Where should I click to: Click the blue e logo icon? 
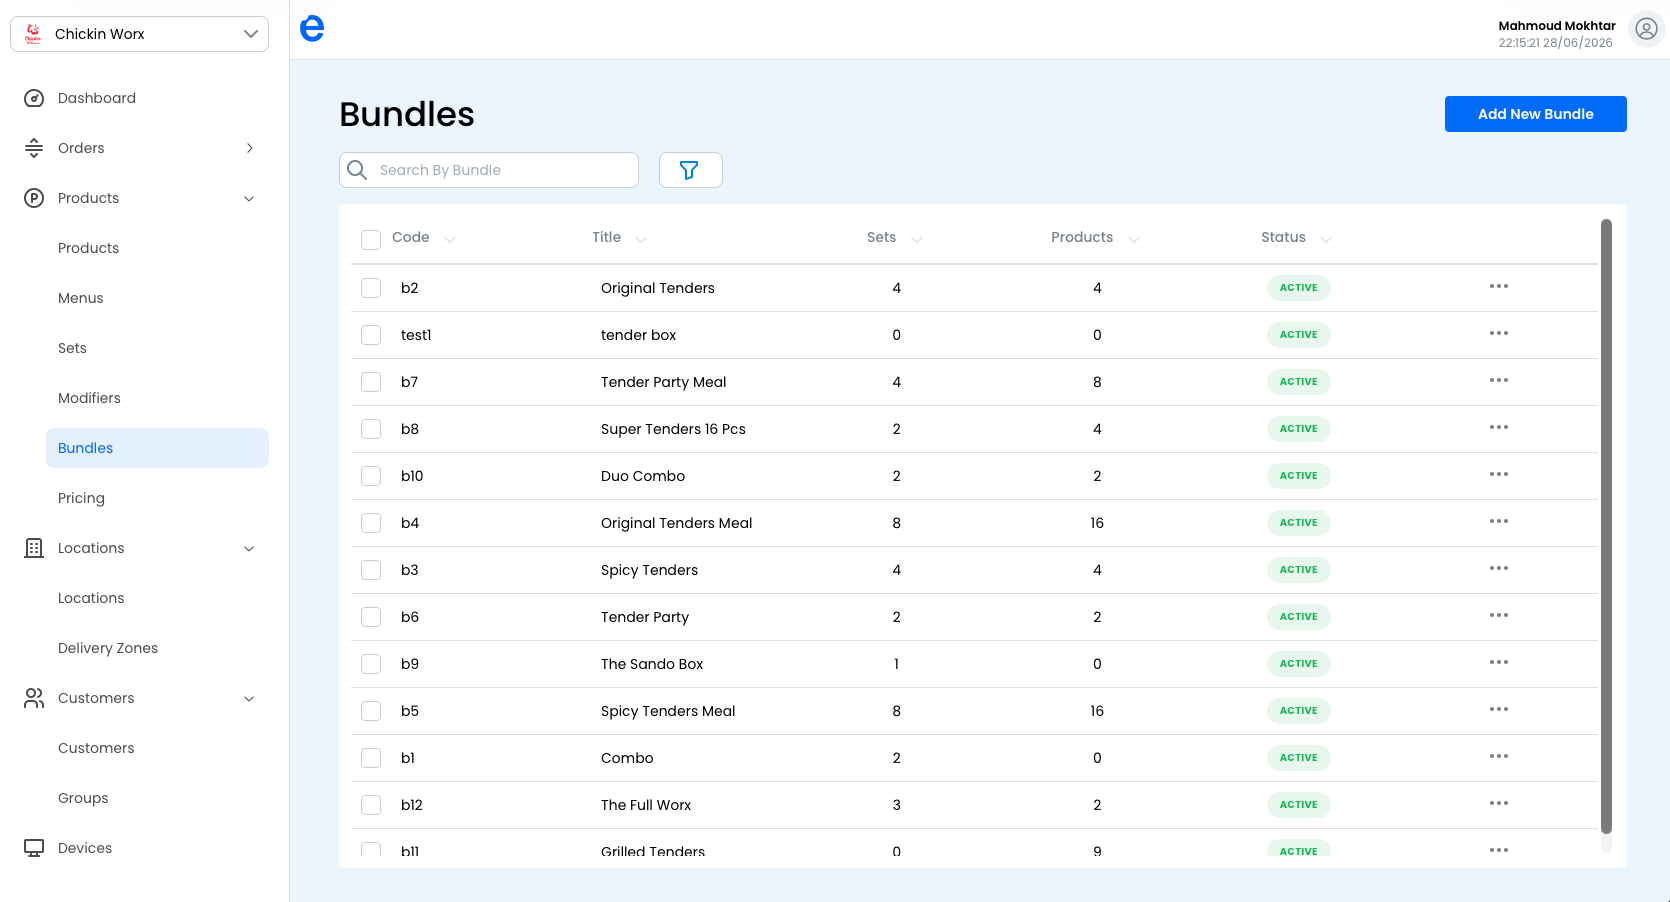(312, 29)
